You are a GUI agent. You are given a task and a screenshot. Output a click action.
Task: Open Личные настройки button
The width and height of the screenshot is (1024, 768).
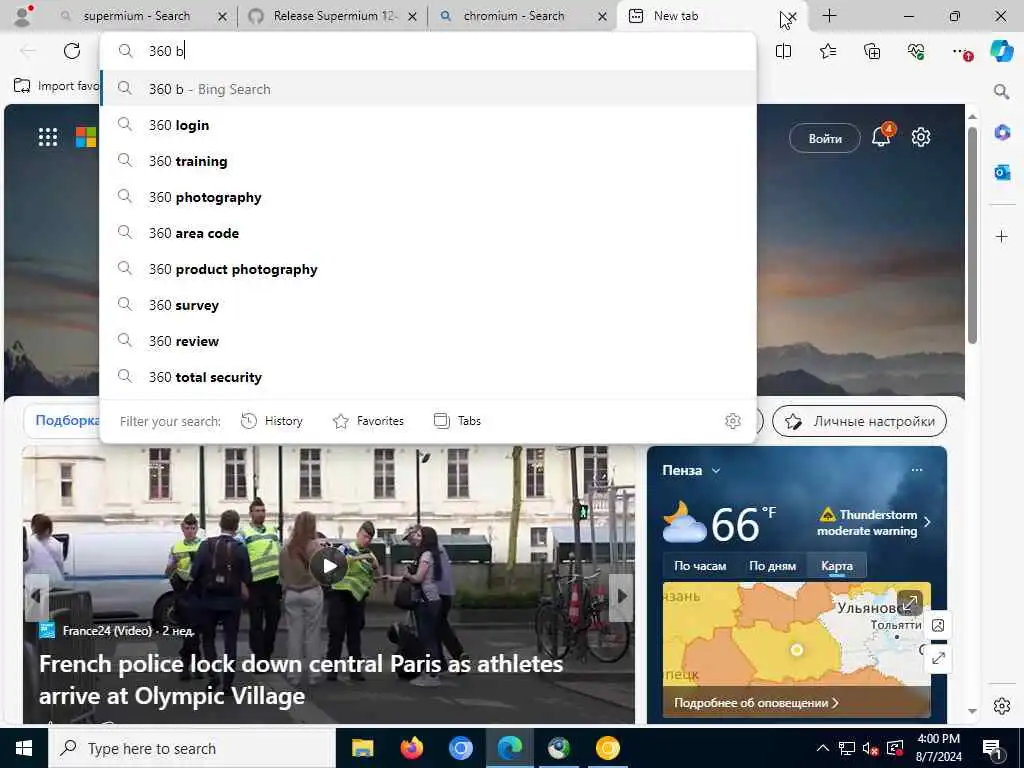pyautogui.click(x=859, y=421)
